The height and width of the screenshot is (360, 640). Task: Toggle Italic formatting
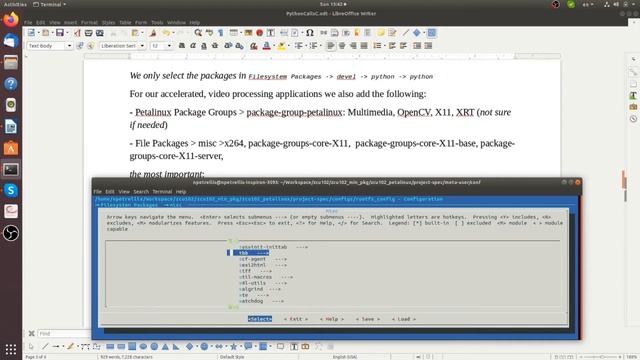[193, 46]
